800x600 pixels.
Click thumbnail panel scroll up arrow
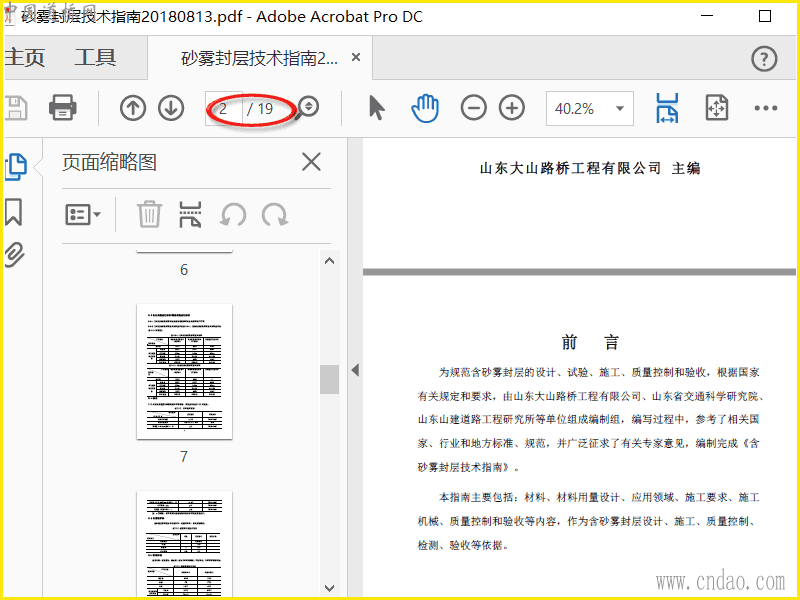(x=330, y=261)
